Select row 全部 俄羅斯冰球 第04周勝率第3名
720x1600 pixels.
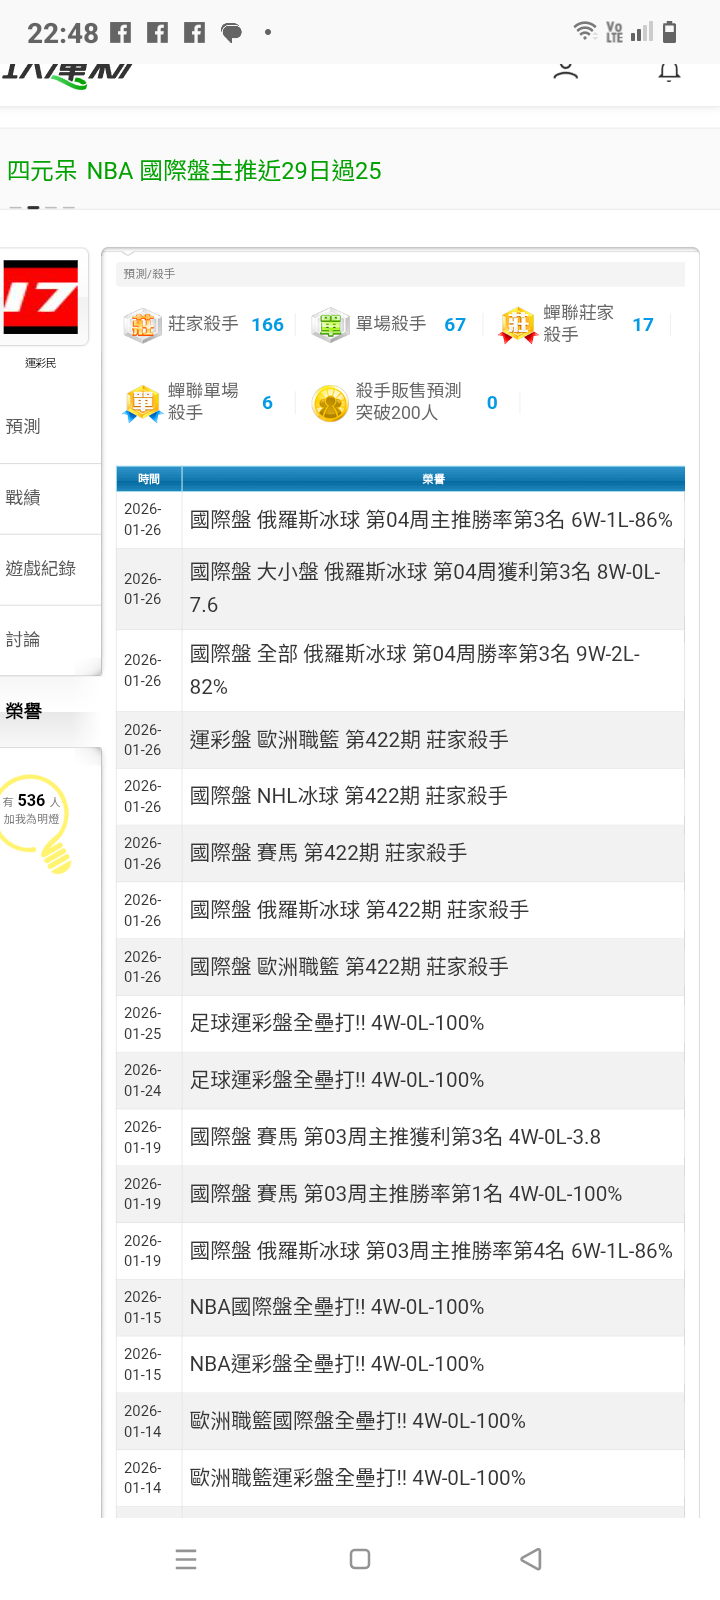coord(400,670)
